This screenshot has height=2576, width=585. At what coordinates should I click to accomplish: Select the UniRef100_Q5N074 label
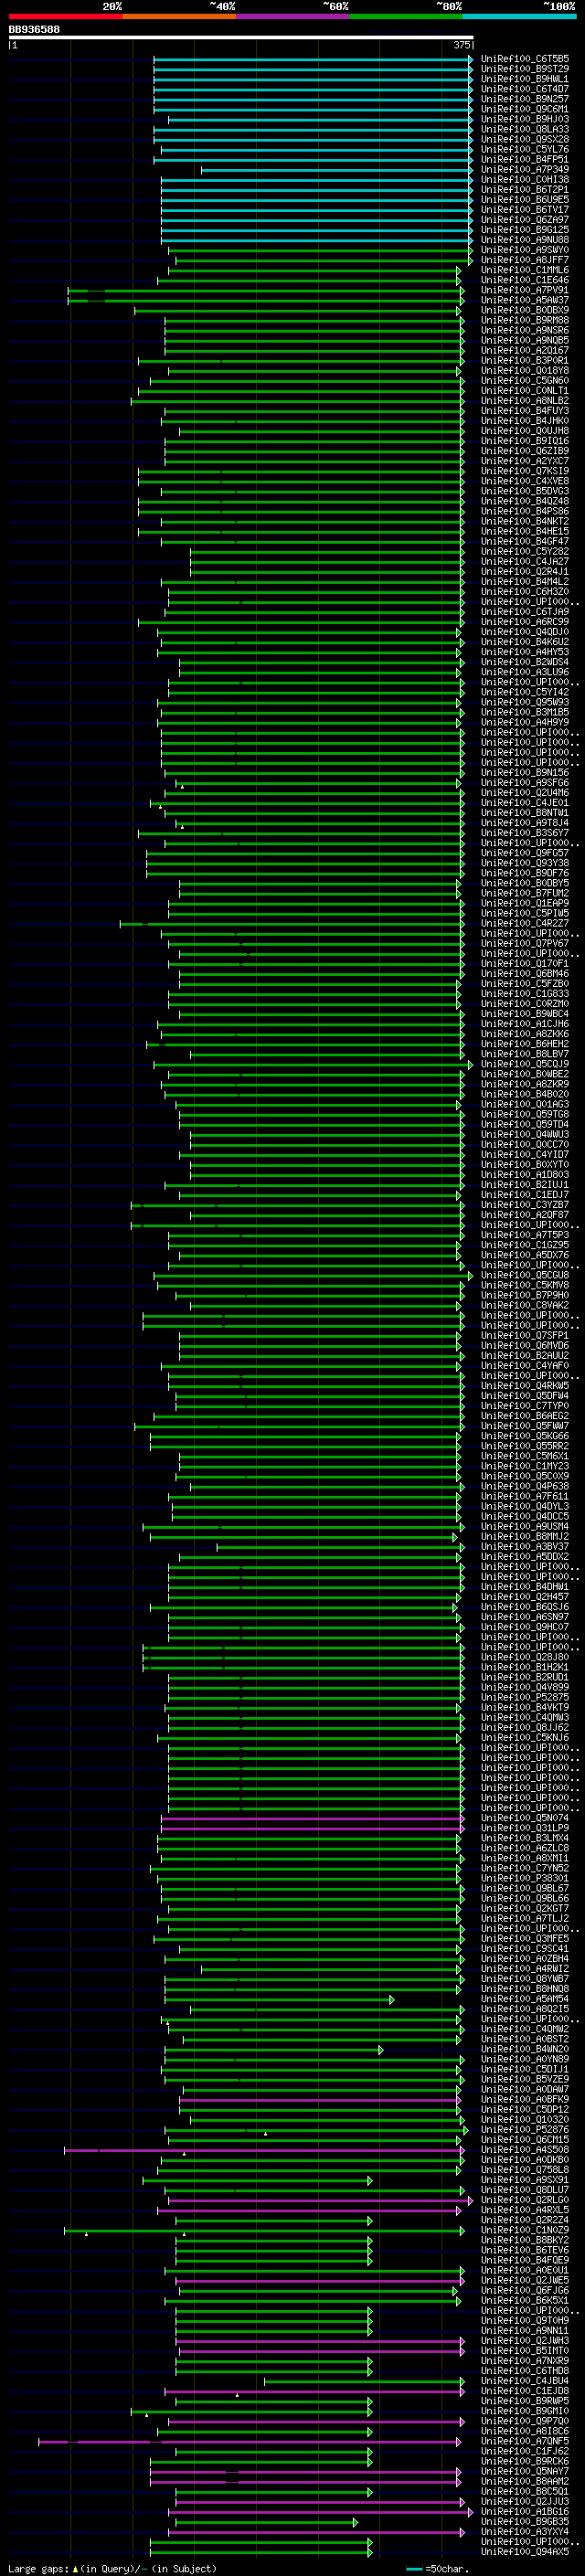pos(525,1818)
